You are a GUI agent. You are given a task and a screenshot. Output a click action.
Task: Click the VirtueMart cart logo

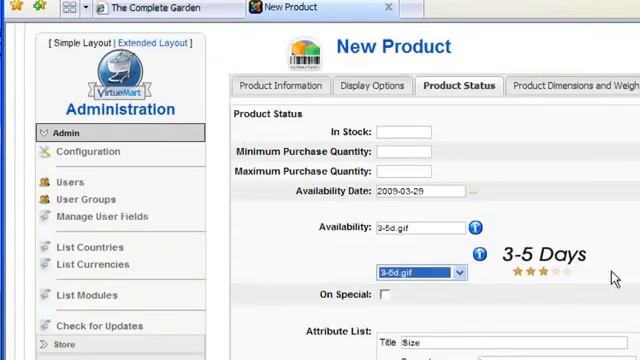120,75
